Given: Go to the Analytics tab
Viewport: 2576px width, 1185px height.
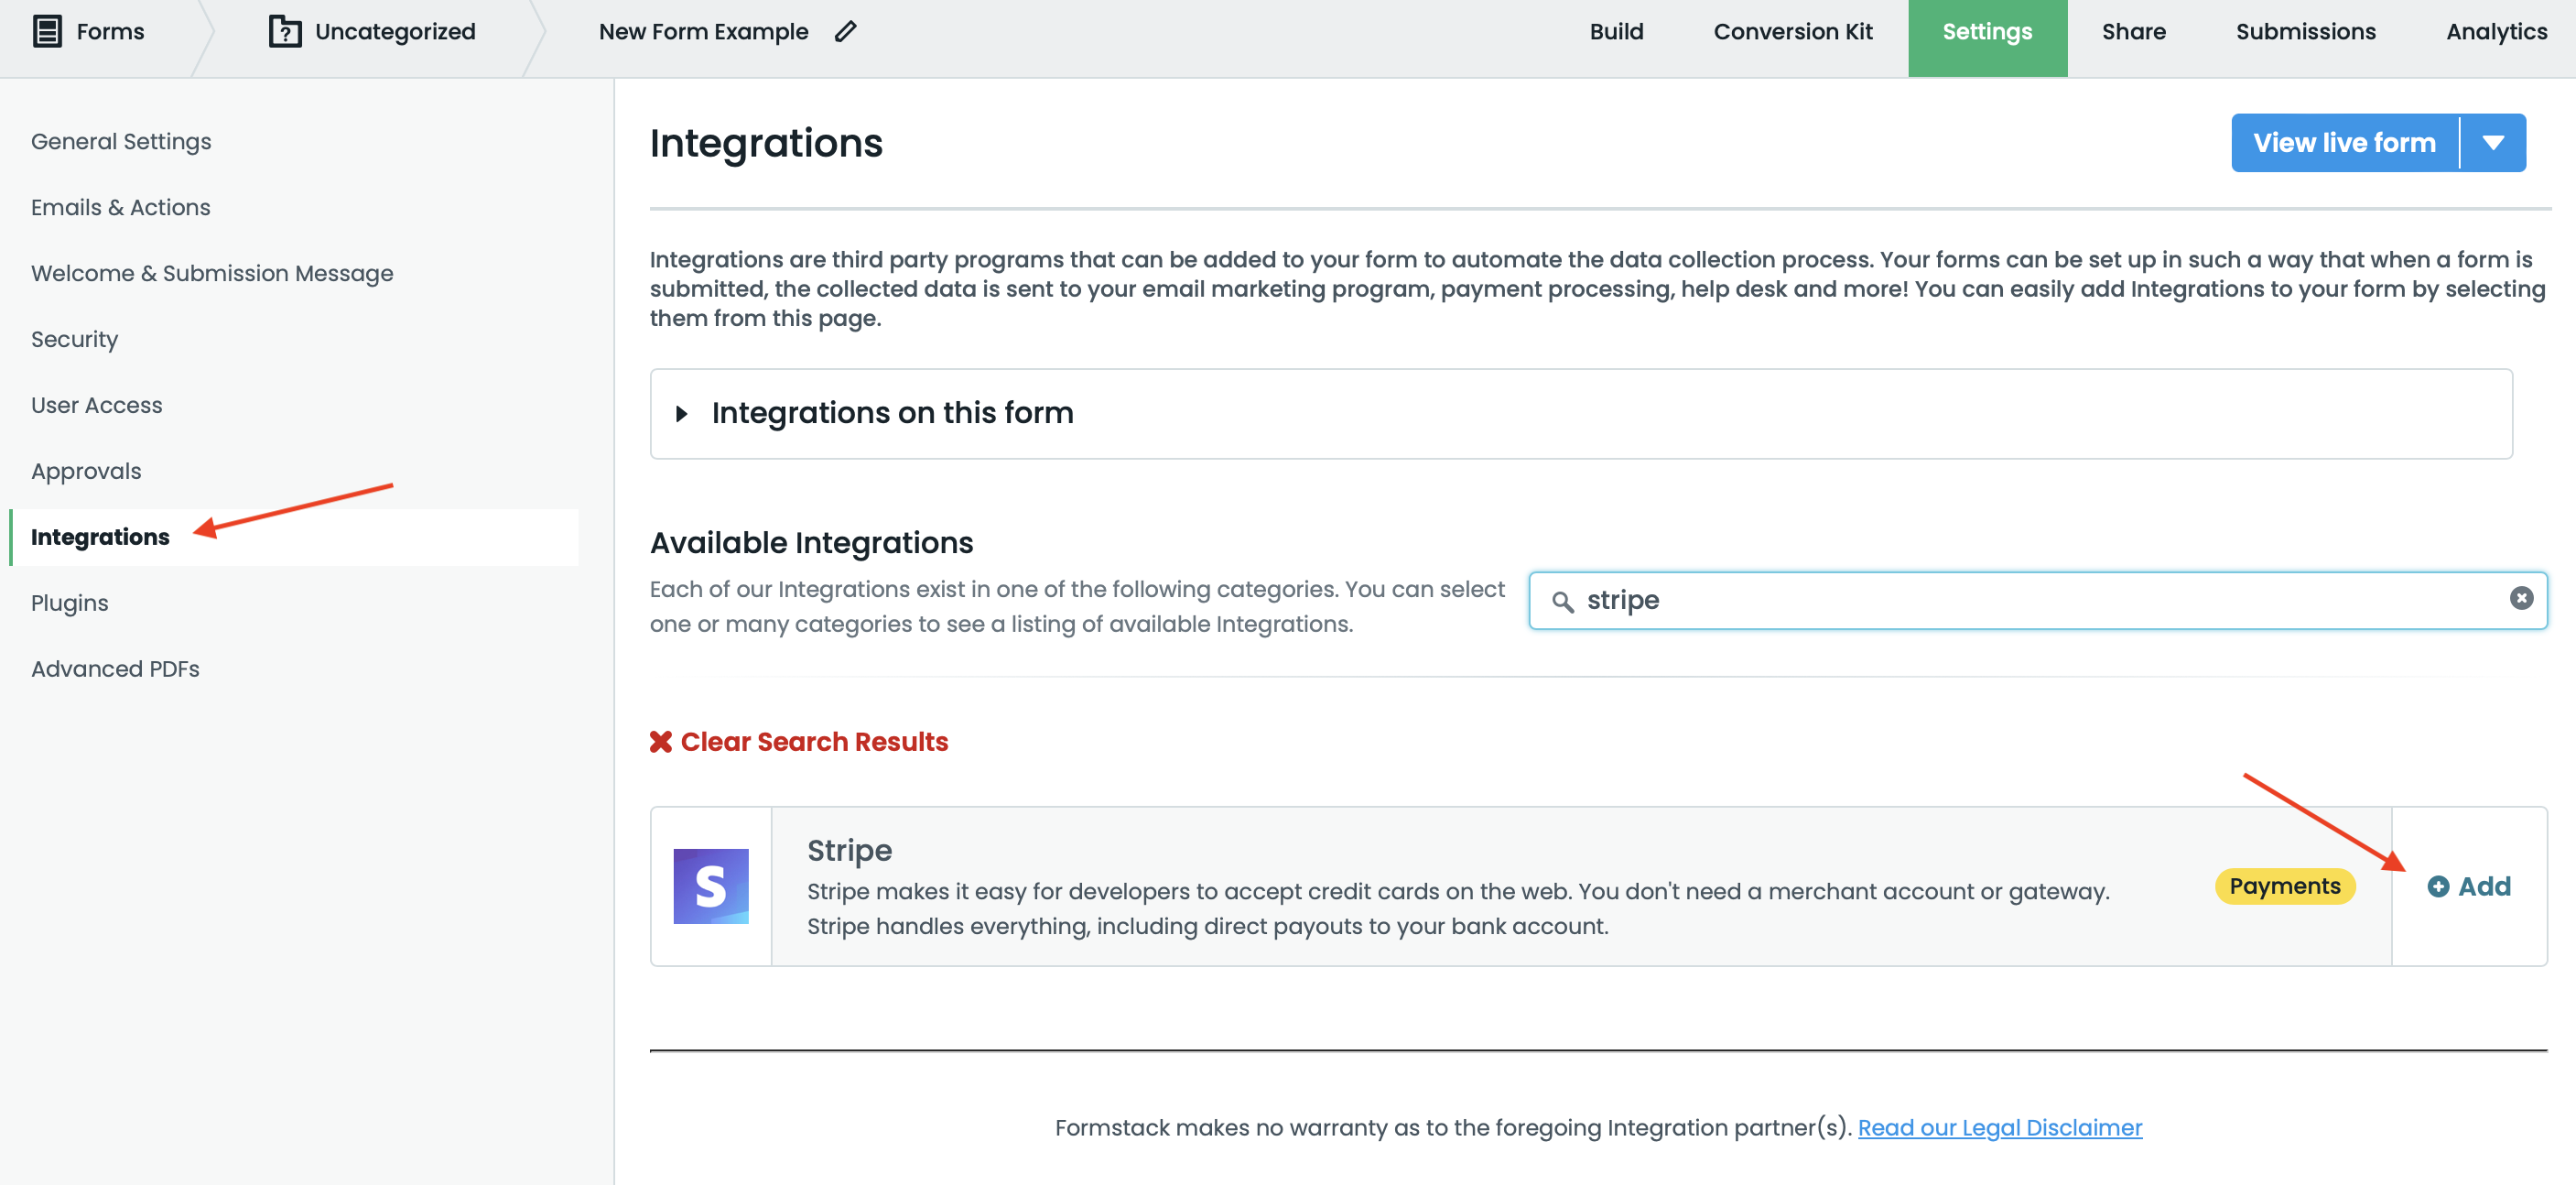Looking at the screenshot, I should tap(2496, 31).
